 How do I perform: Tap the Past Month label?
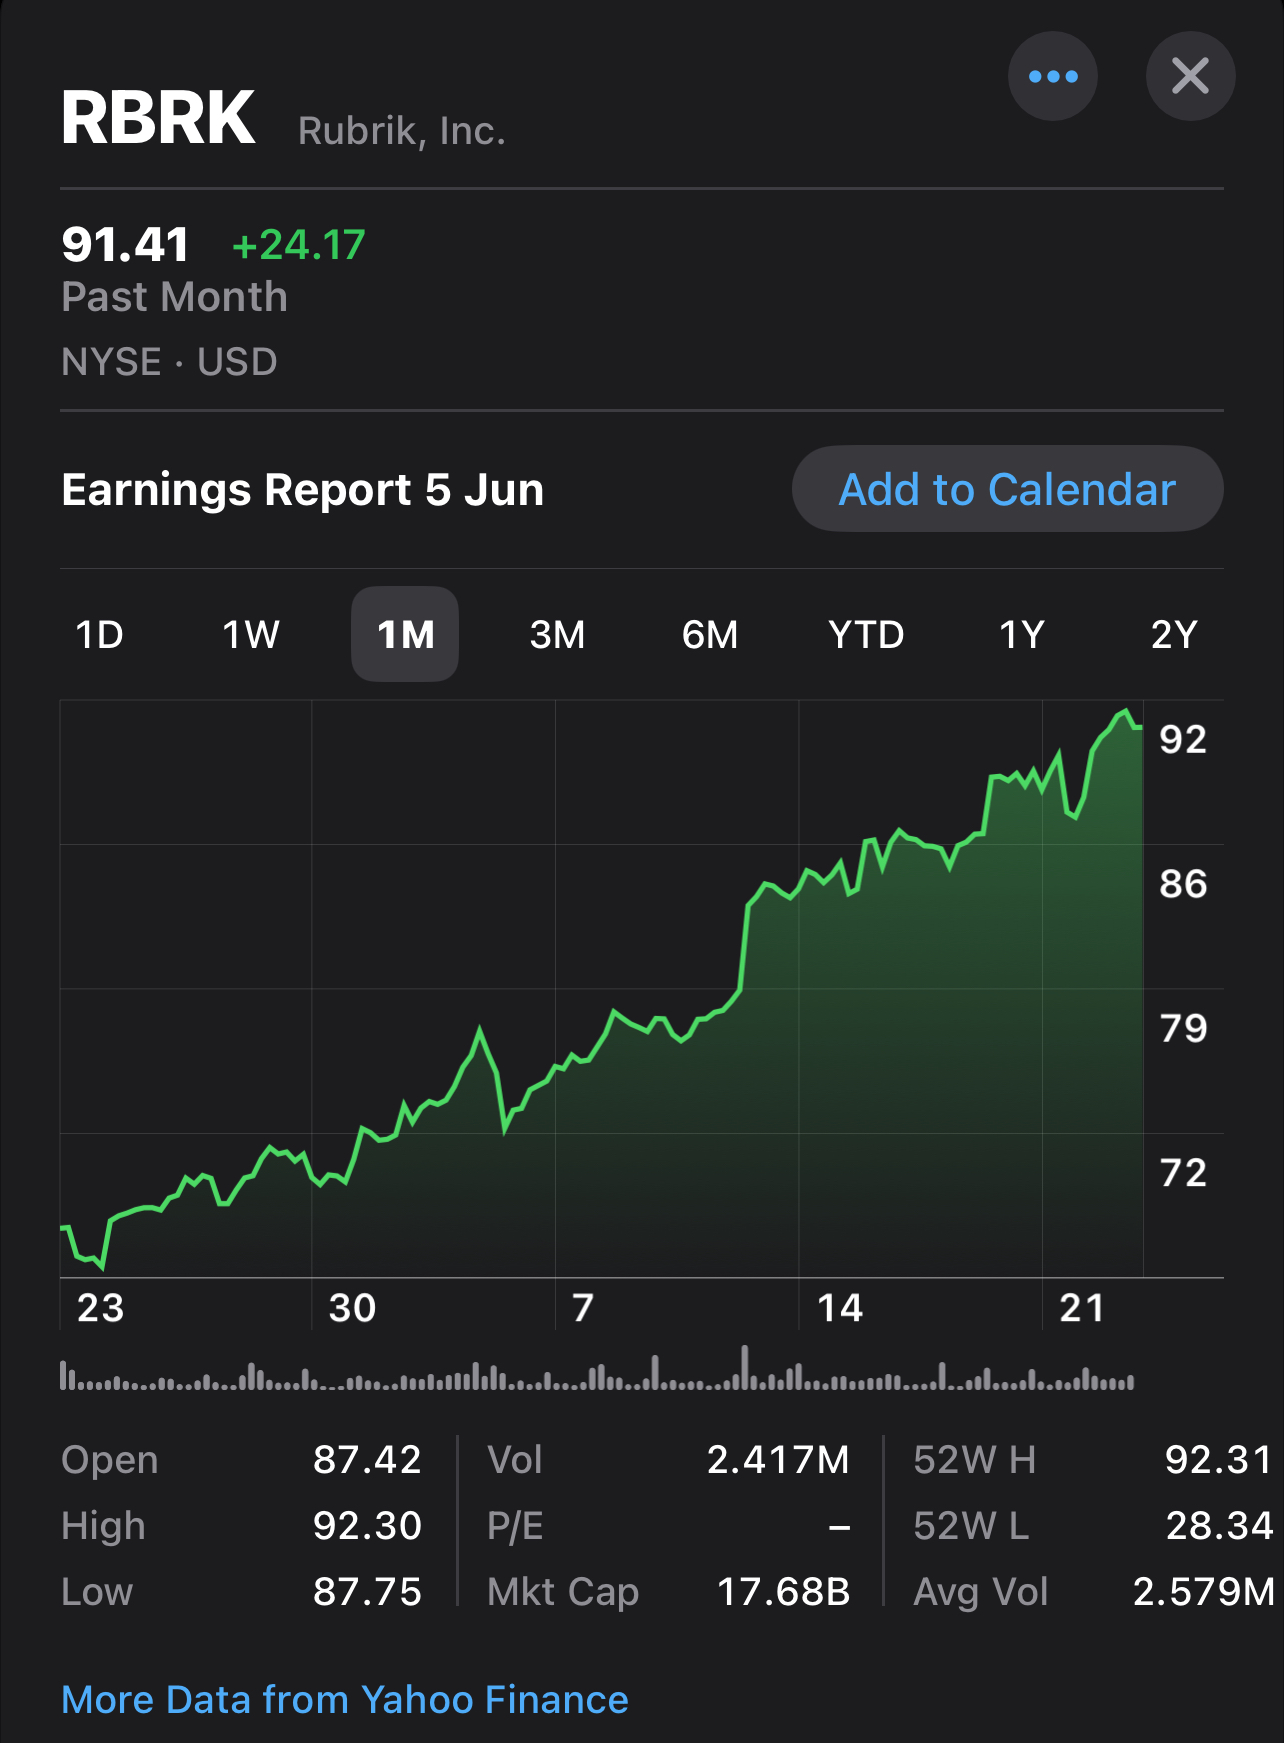click(x=175, y=297)
